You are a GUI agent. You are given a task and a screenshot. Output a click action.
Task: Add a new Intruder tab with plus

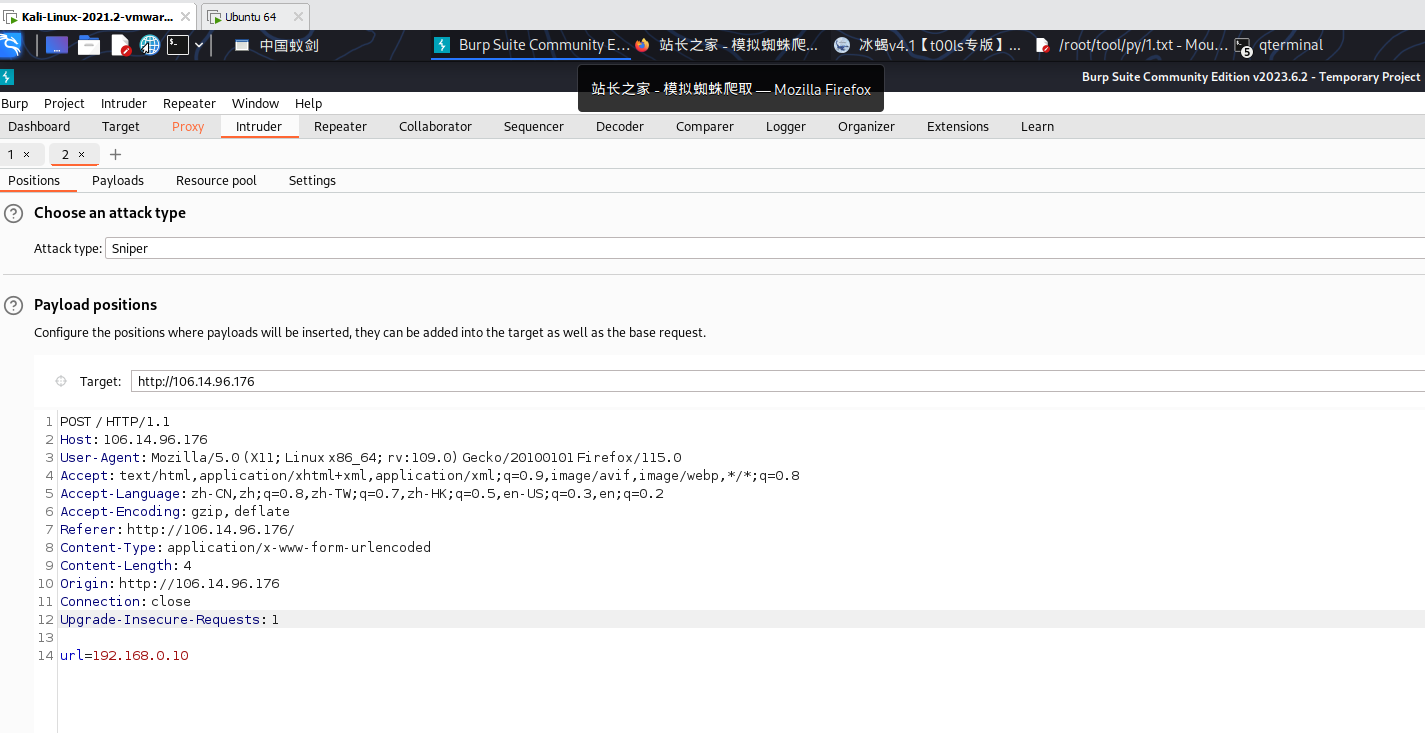[115, 154]
